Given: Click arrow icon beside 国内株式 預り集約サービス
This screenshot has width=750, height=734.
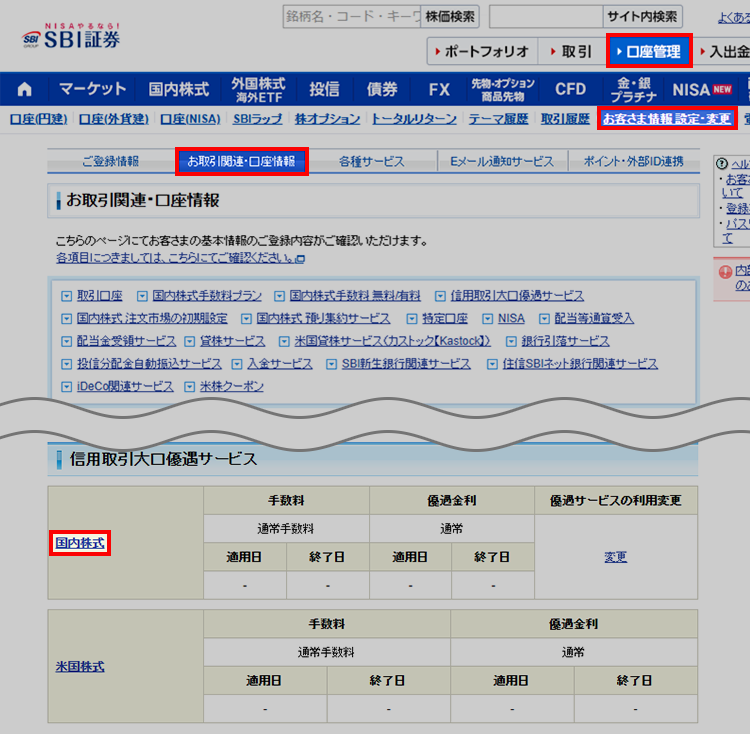Looking at the screenshot, I should coord(246,318).
